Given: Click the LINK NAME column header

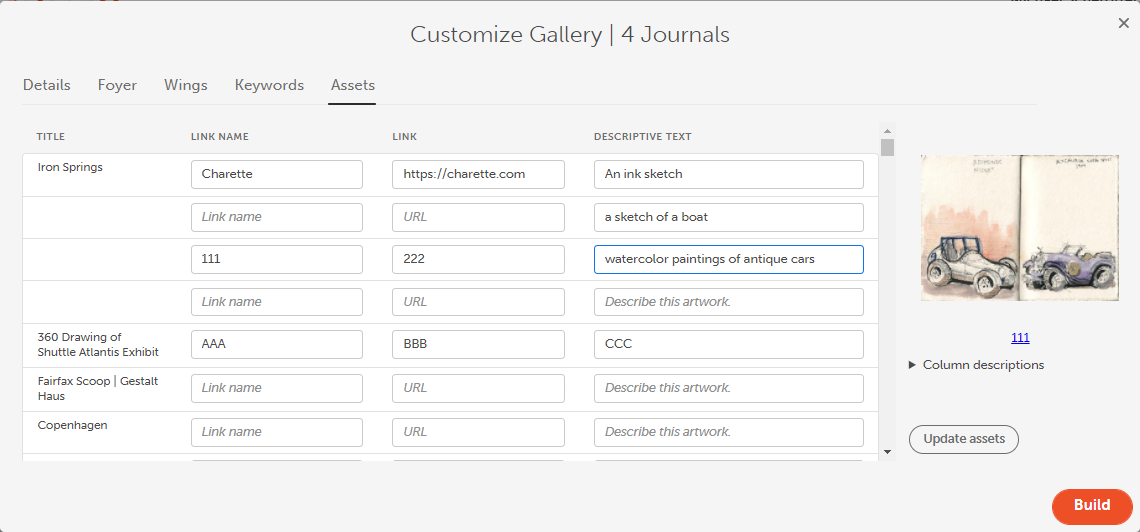Looking at the screenshot, I should click(x=220, y=136).
